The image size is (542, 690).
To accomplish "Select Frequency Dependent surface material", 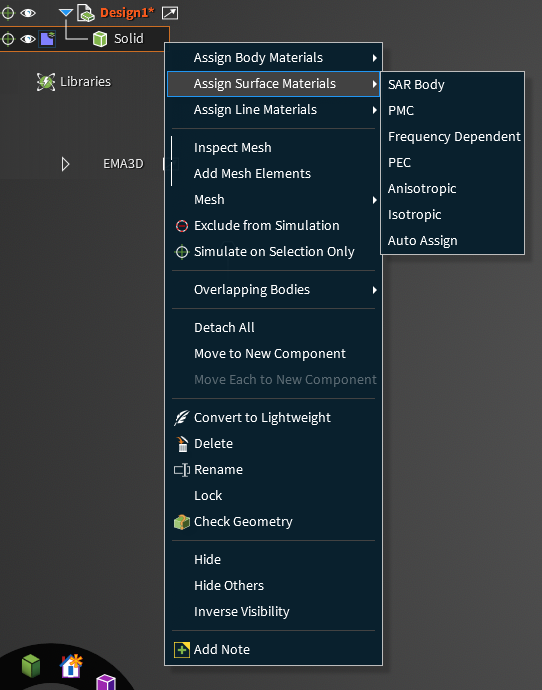I will click(452, 136).
